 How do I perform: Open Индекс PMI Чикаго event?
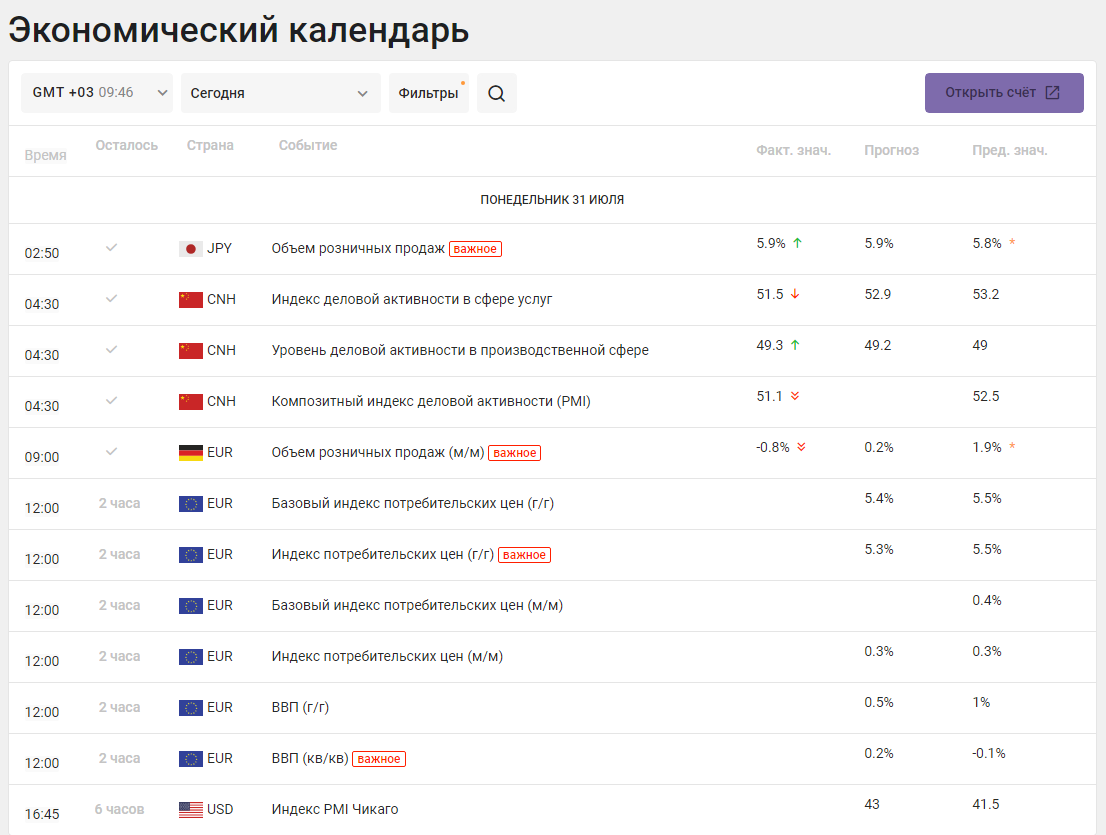pyautogui.click(x=335, y=809)
